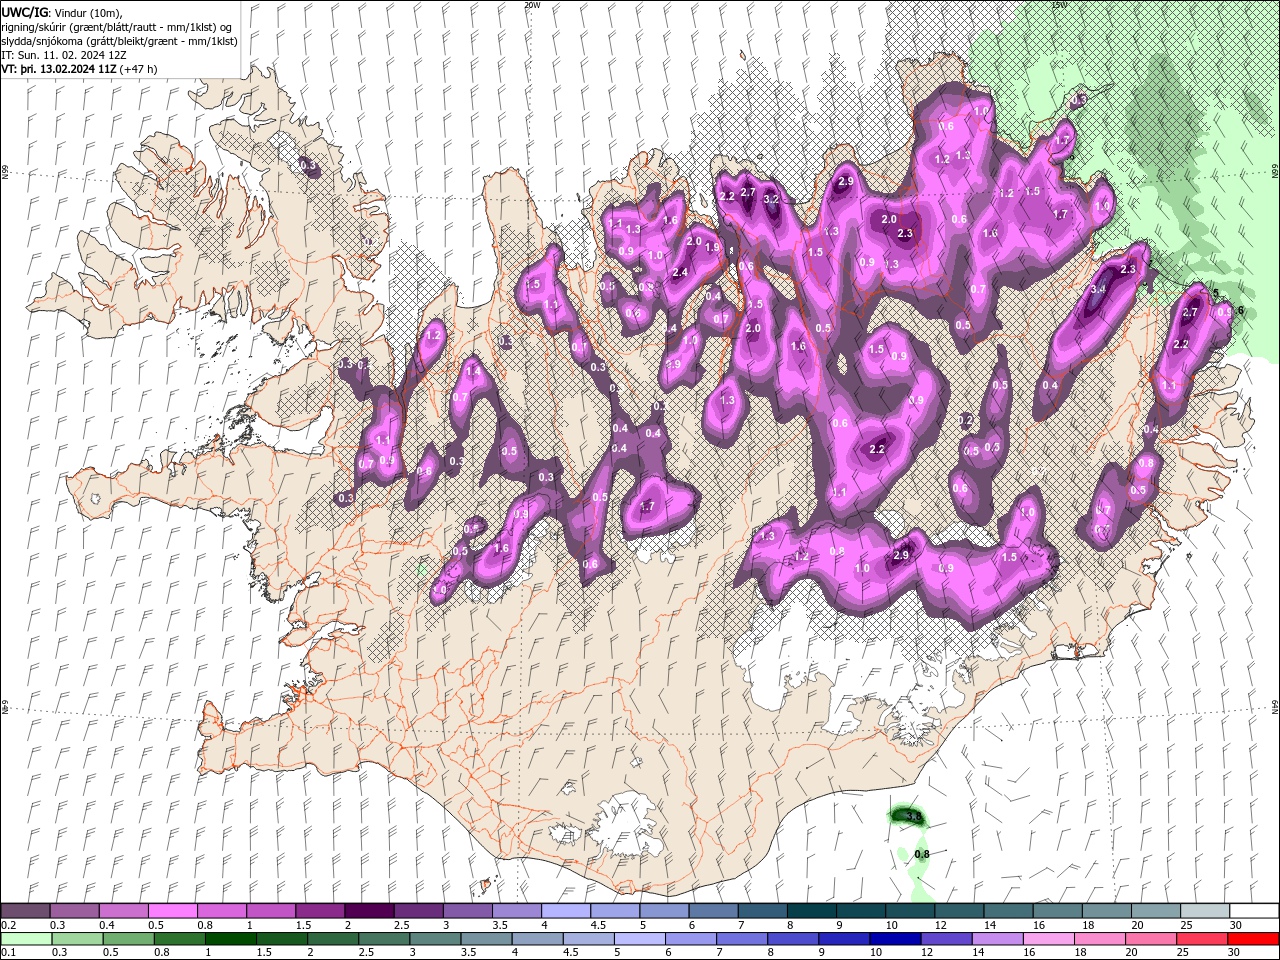Select the light lavender top-row swatch between 4 and 4.5
1280x960 pixels.
point(566,911)
